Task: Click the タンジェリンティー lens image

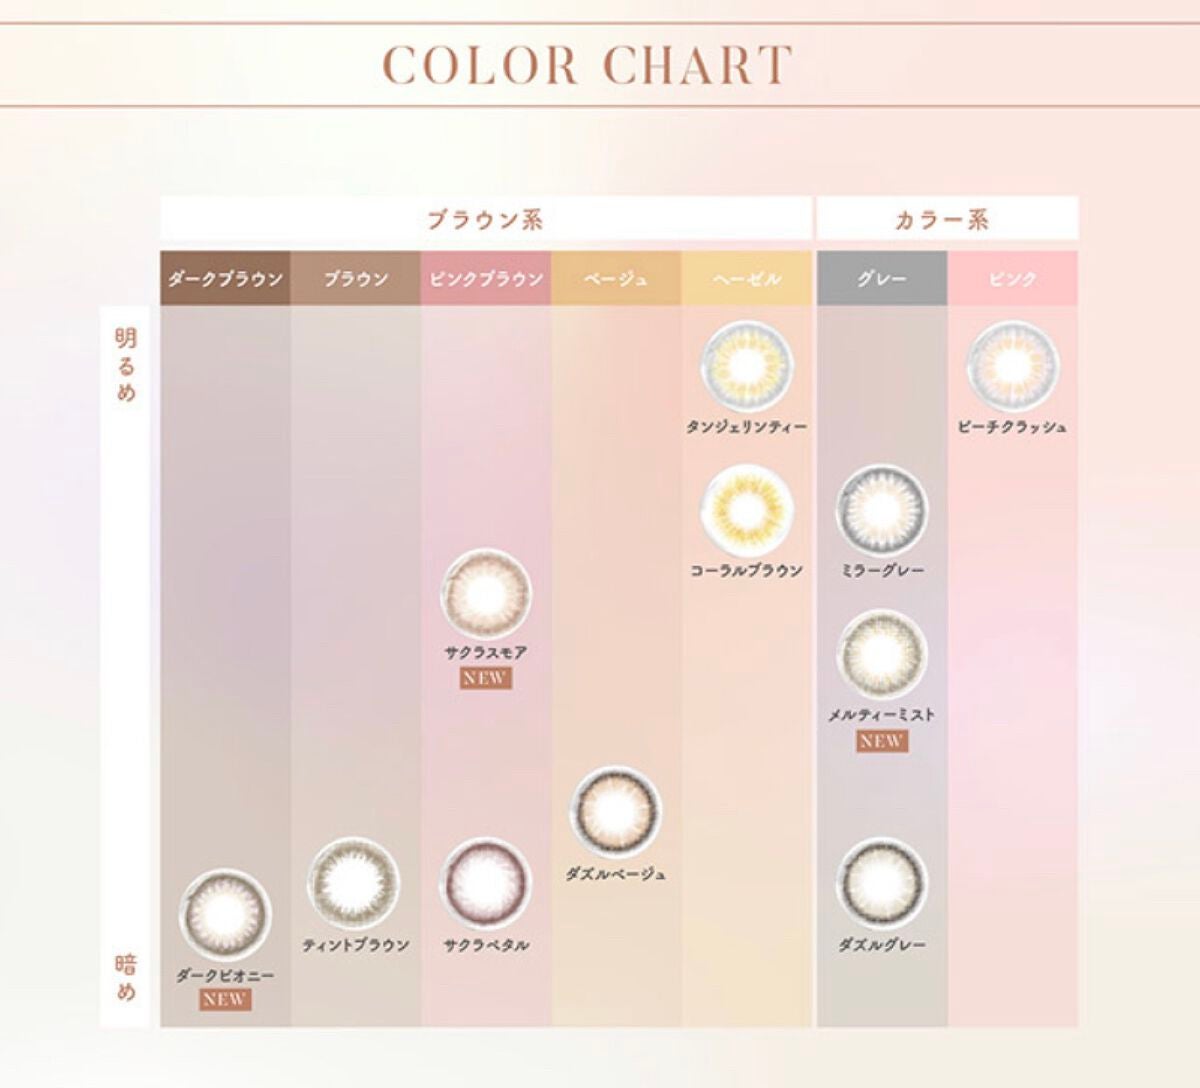Action: [x=746, y=366]
